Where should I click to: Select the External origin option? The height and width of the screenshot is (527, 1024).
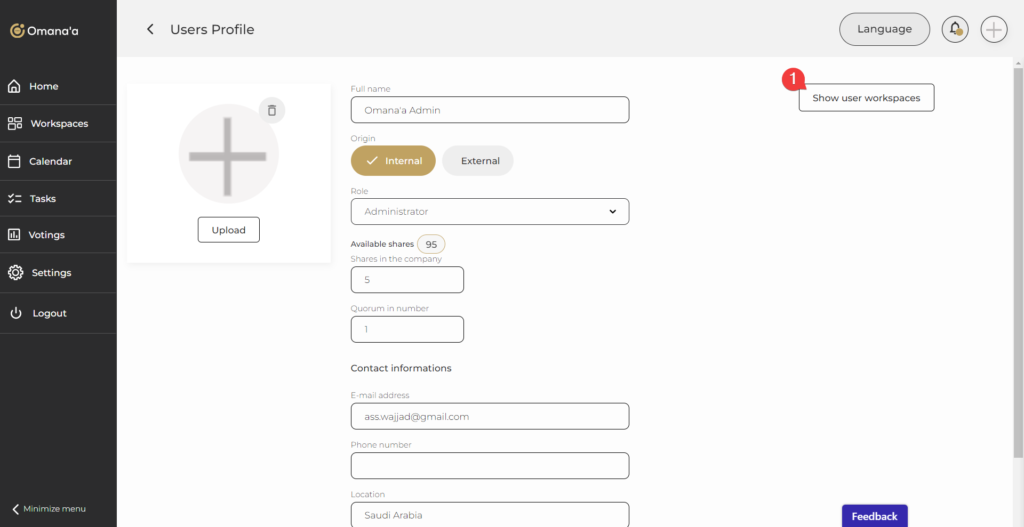[x=479, y=161]
